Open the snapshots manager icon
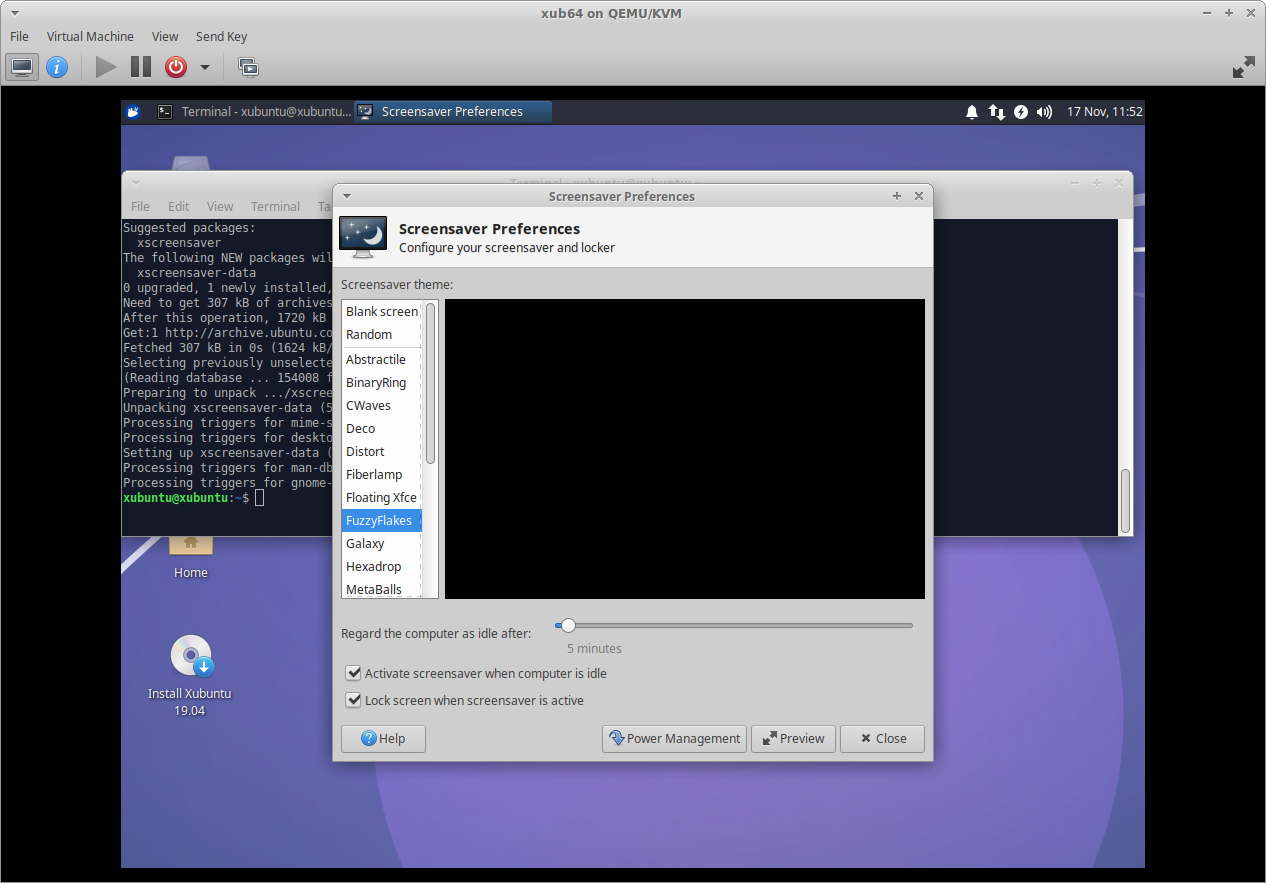The width and height of the screenshot is (1266, 883). coord(248,67)
